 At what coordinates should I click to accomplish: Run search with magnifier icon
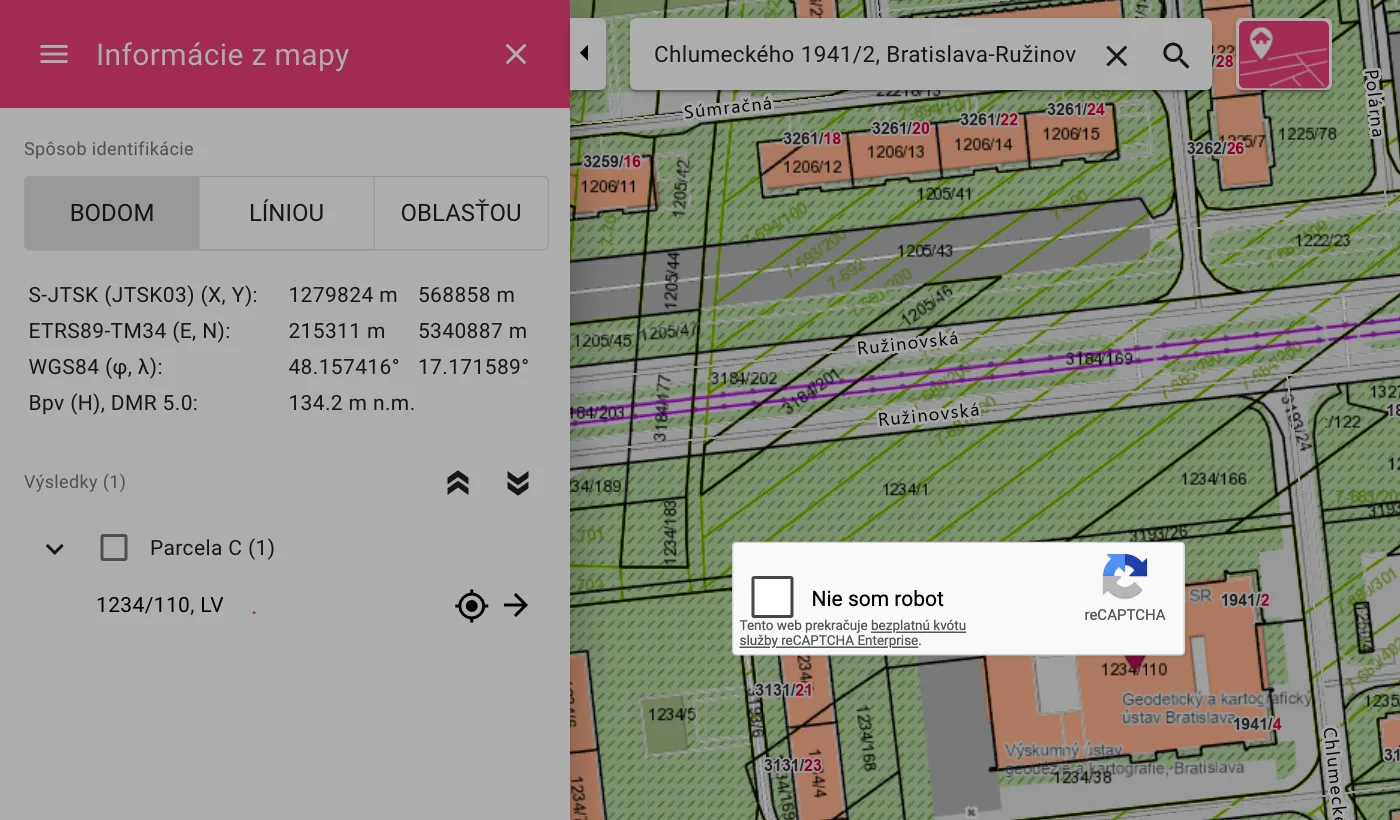1176,56
